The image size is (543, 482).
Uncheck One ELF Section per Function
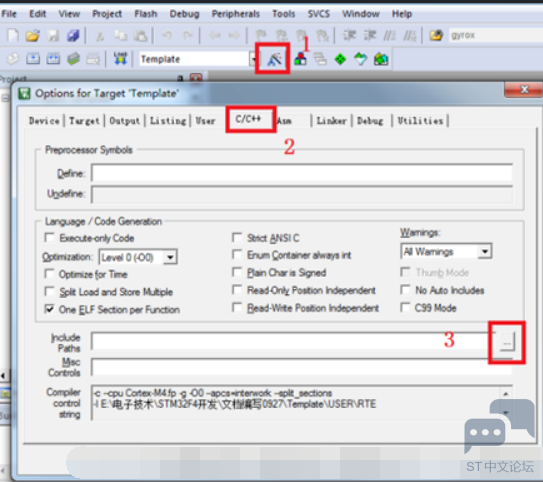click(x=50, y=309)
